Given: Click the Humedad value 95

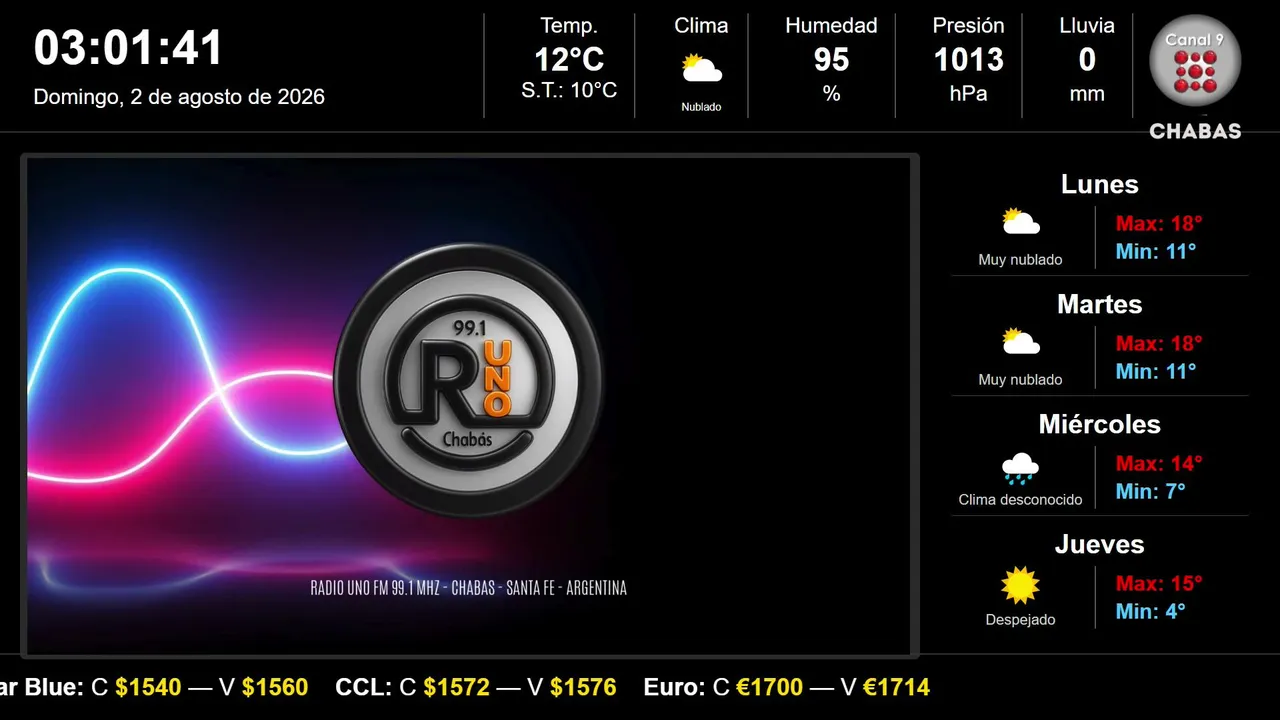Looking at the screenshot, I should (831, 60).
